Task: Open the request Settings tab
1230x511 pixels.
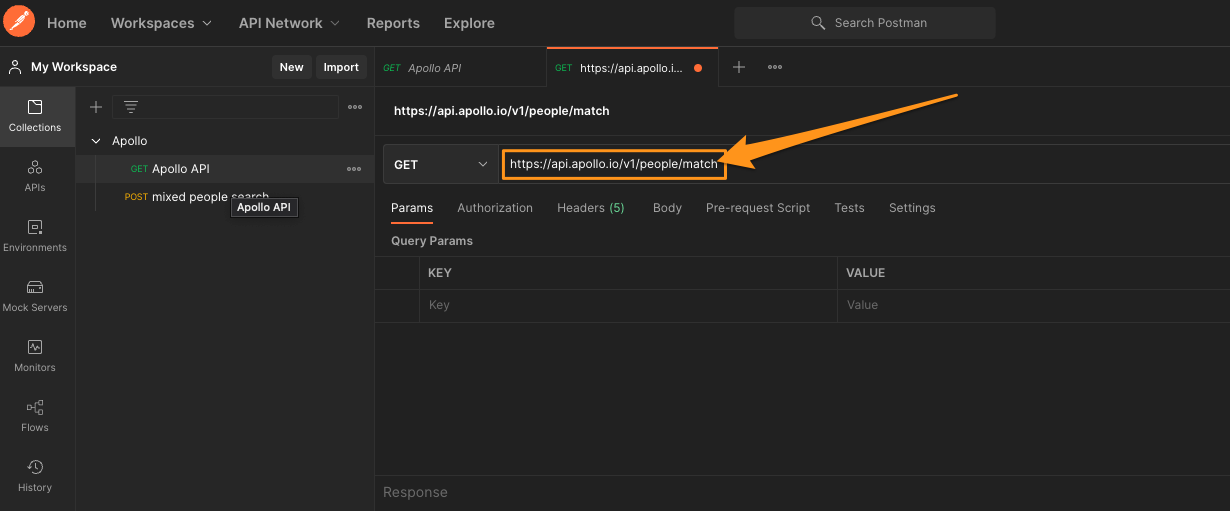Action: tap(912, 208)
